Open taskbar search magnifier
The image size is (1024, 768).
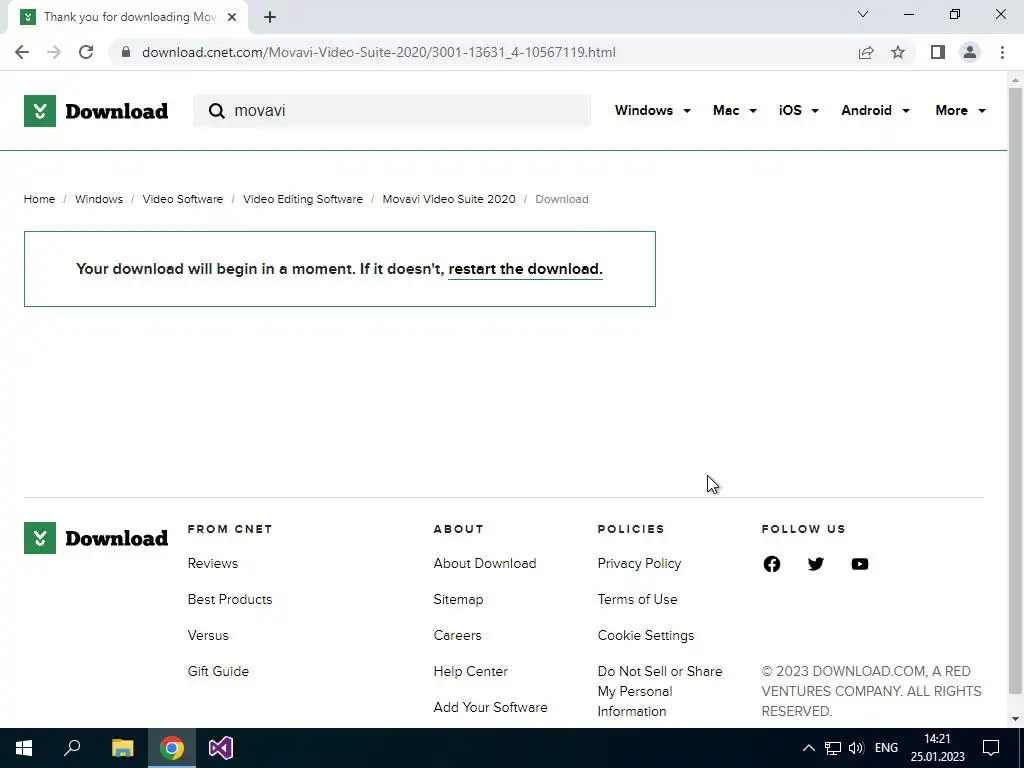(x=72, y=748)
